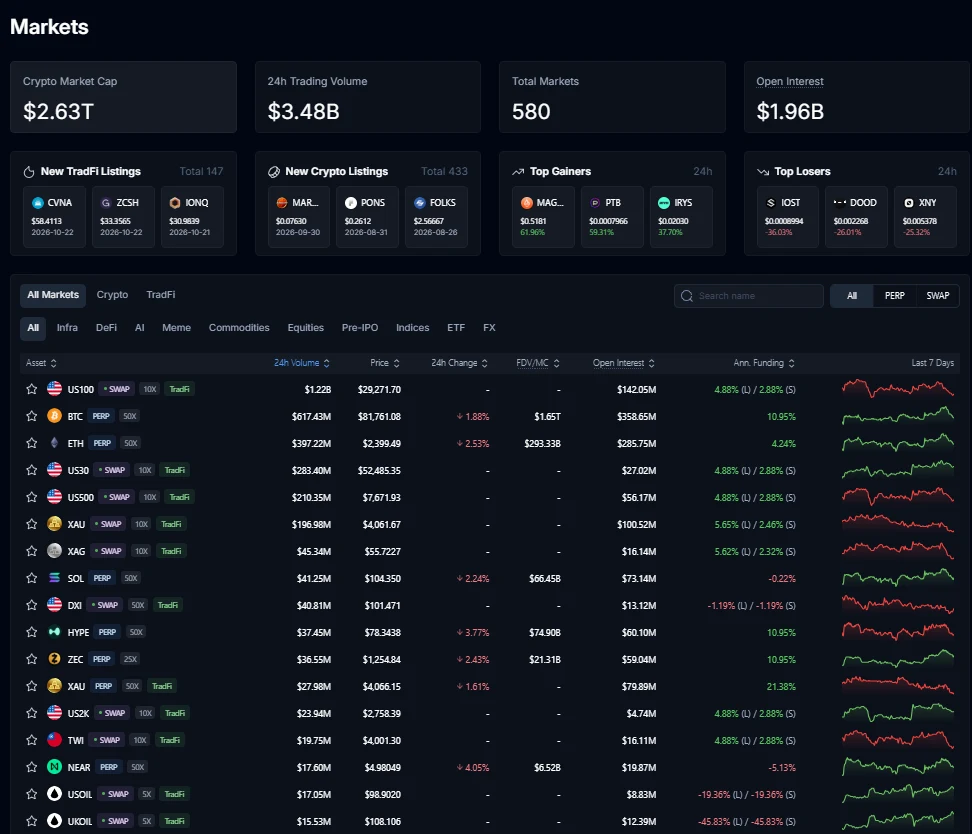The width and height of the screenshot is (972, 834).
Task: Click the ETH coin icon
Action: coord(55,443)
